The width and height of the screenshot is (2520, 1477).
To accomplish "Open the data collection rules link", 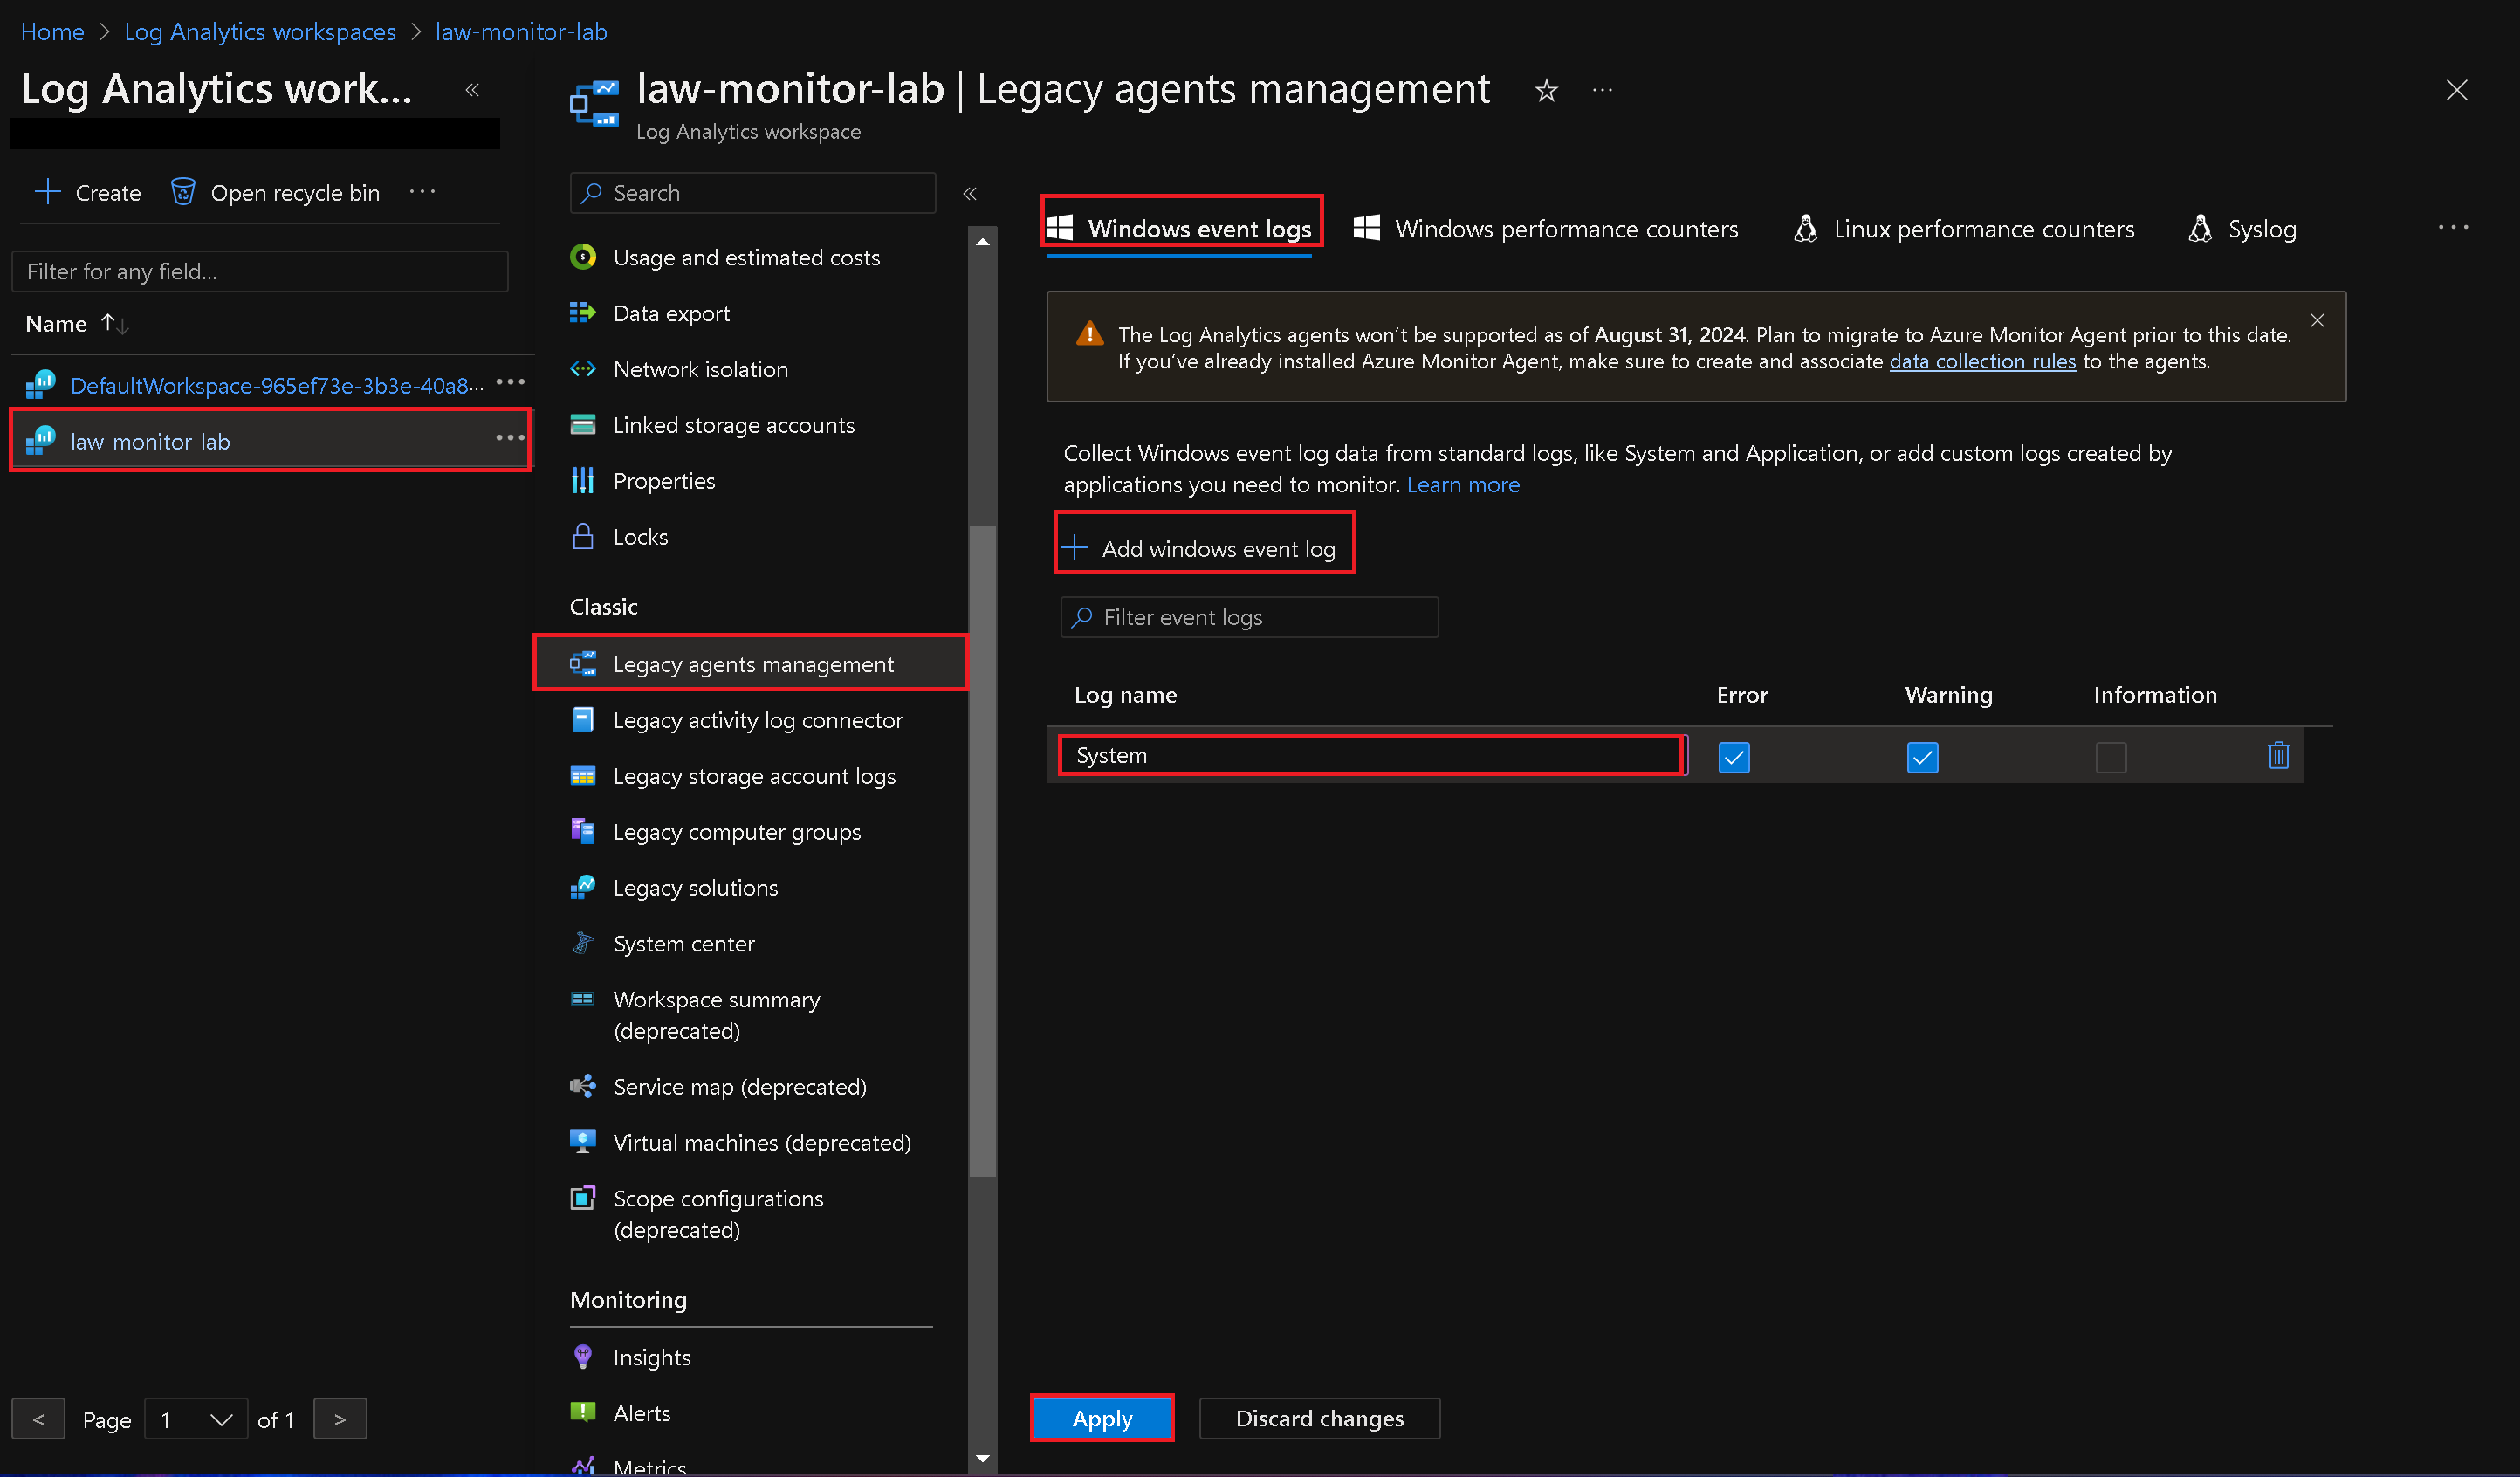I will click(x=1981, y=361).
